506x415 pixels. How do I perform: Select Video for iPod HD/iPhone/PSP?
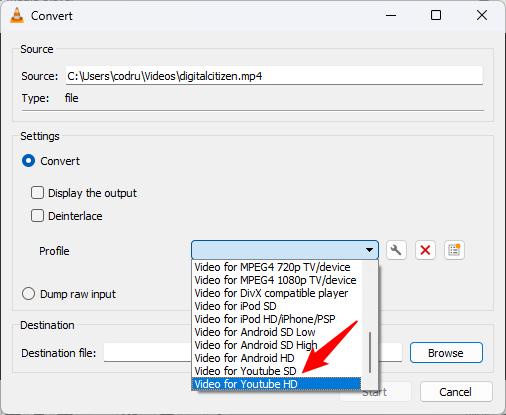point(276,319)
